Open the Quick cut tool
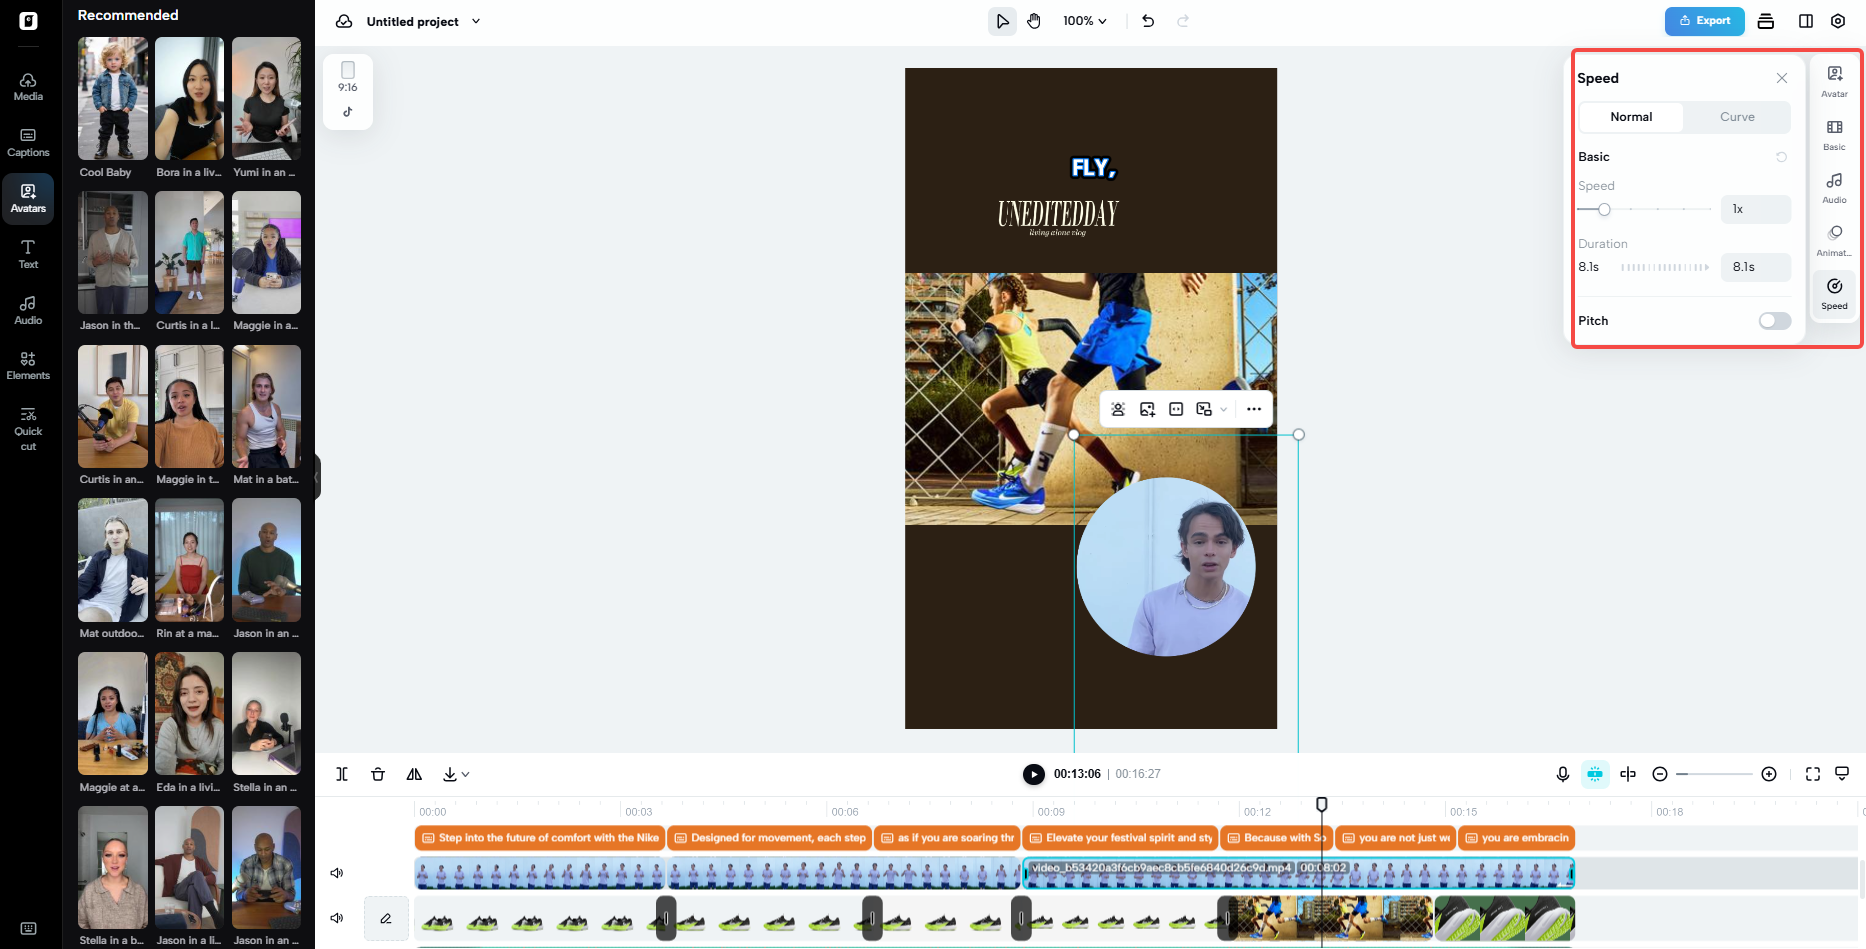This screenshot has height=949, width=1866. click(x=28, y=429)
